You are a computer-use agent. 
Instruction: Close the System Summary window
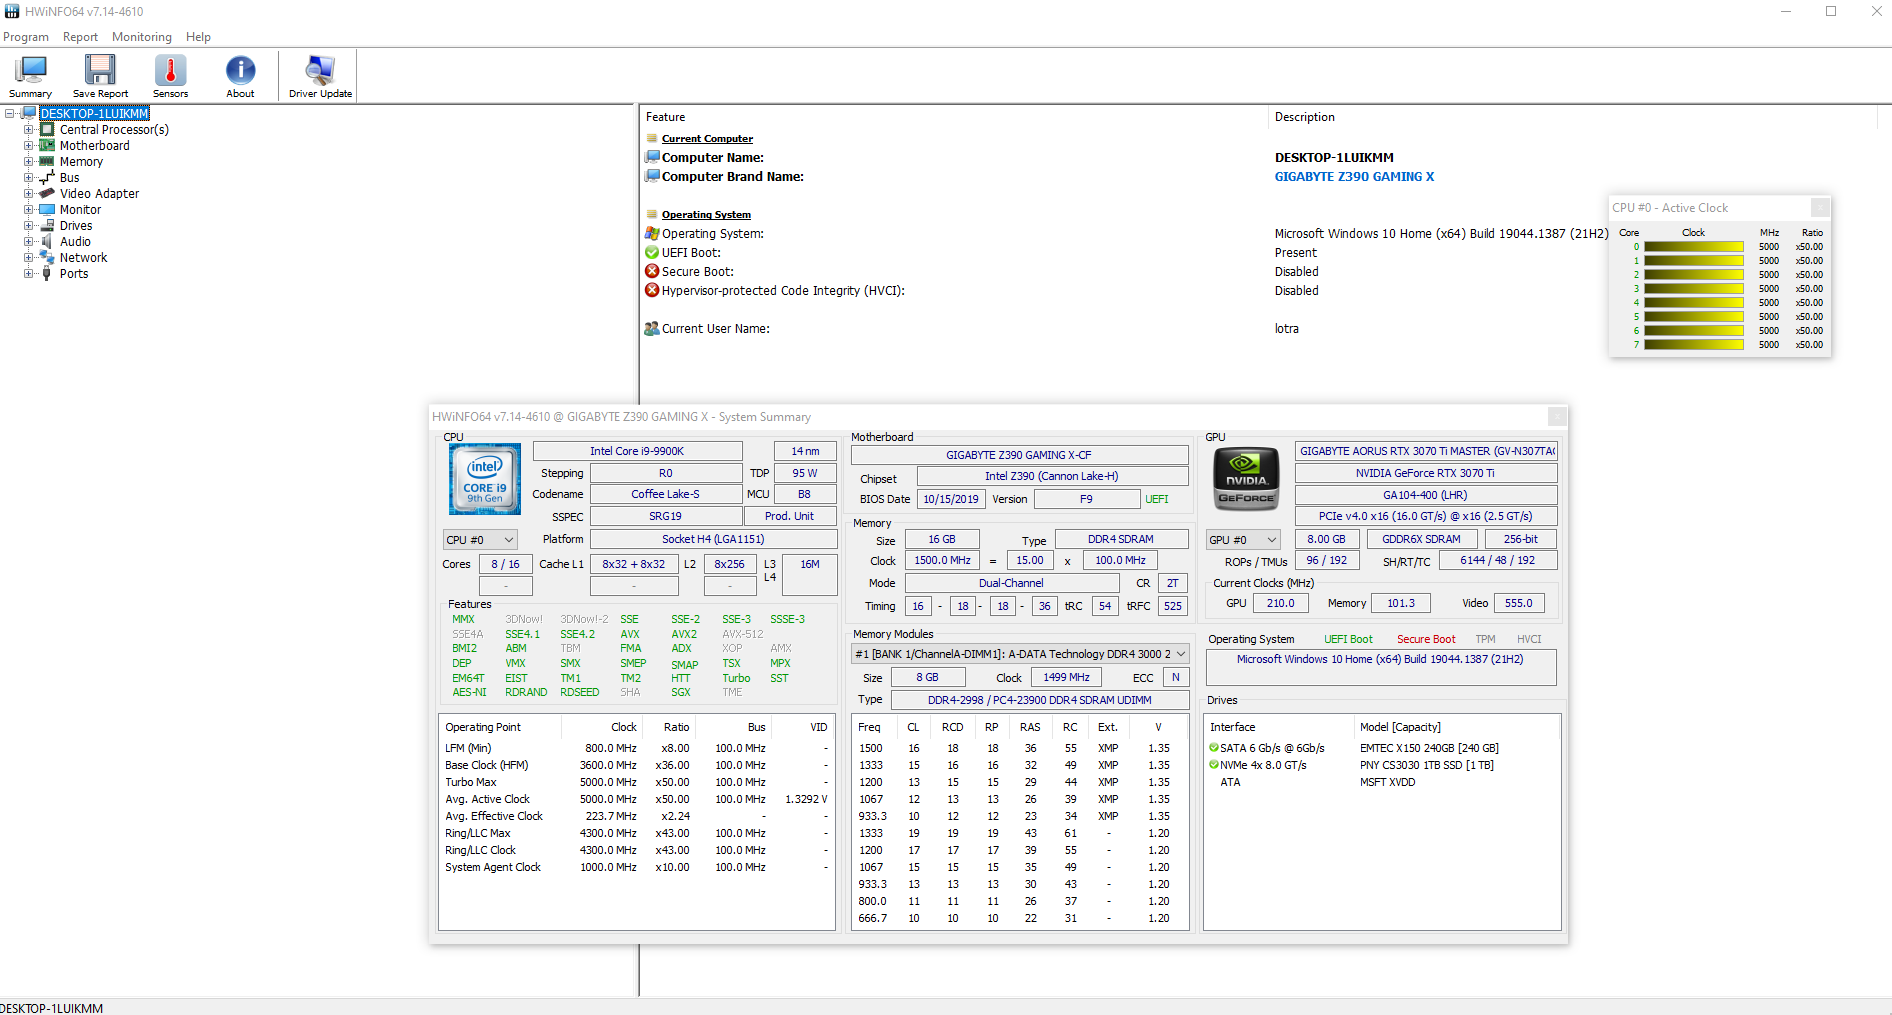tap(1557, 417)
